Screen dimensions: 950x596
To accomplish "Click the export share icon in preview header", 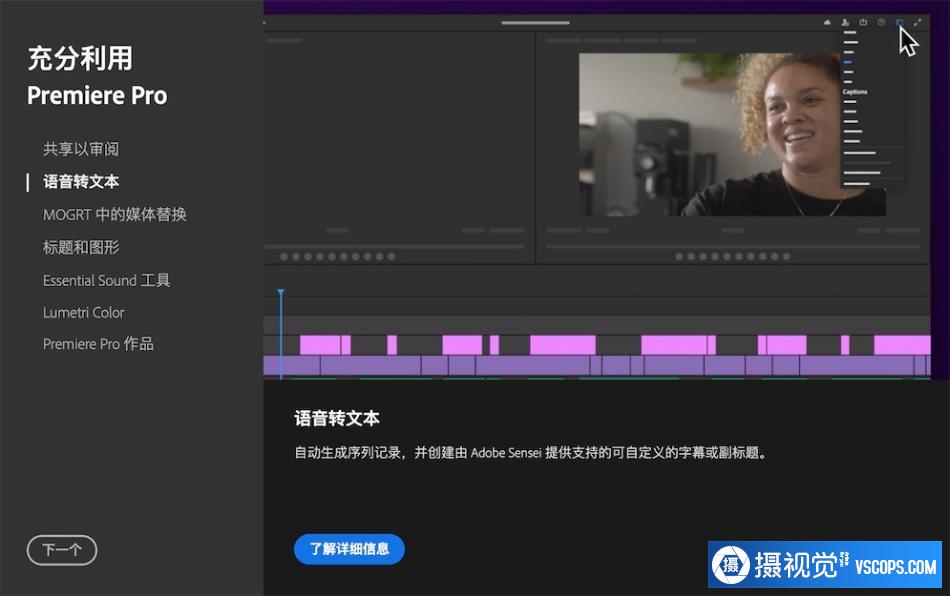I will click(x=863, y=22).
